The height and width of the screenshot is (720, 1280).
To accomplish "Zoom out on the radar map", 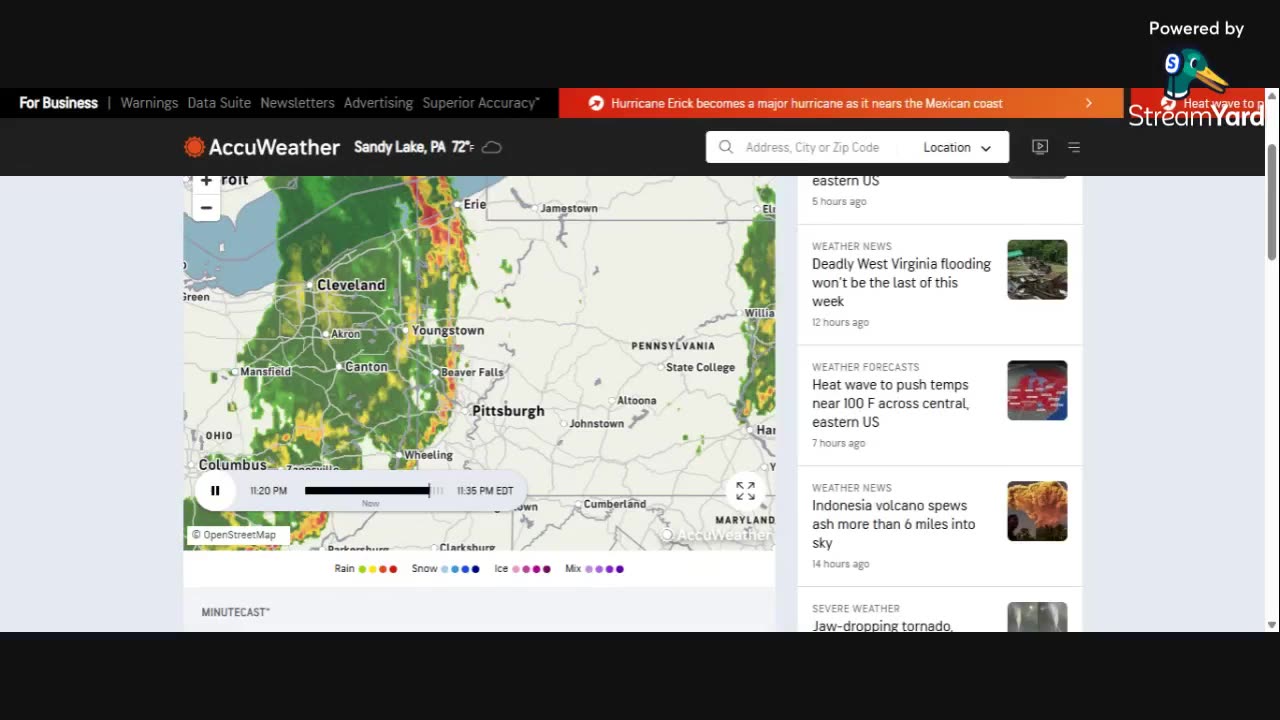I will tap(206, 208).
